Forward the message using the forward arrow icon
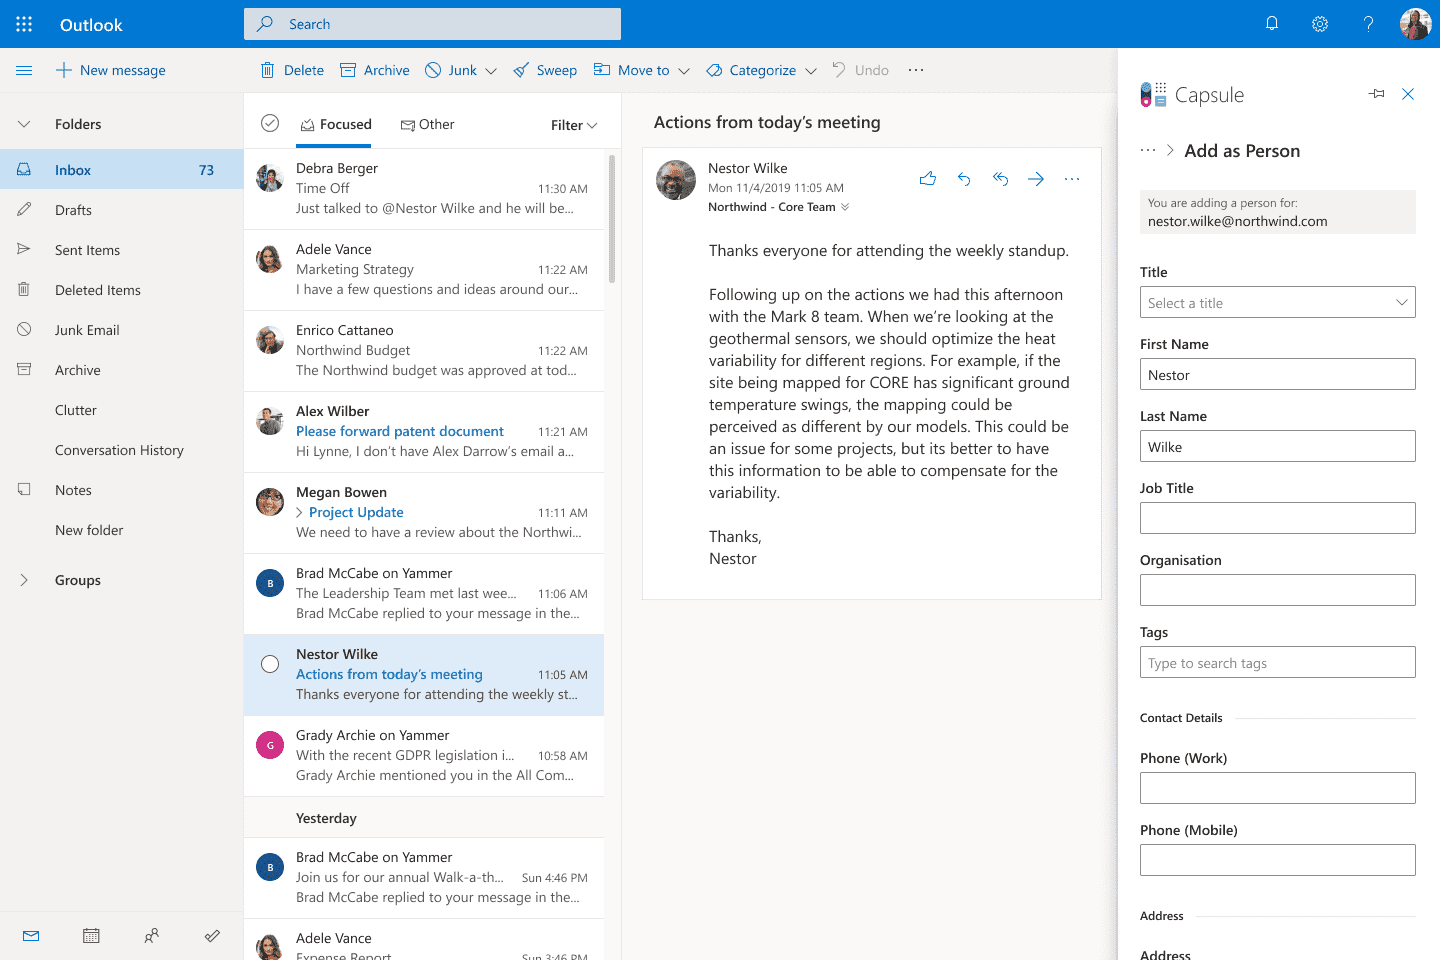The height and width of the screenshot is (960, 1440). [x=1035, y=178]
